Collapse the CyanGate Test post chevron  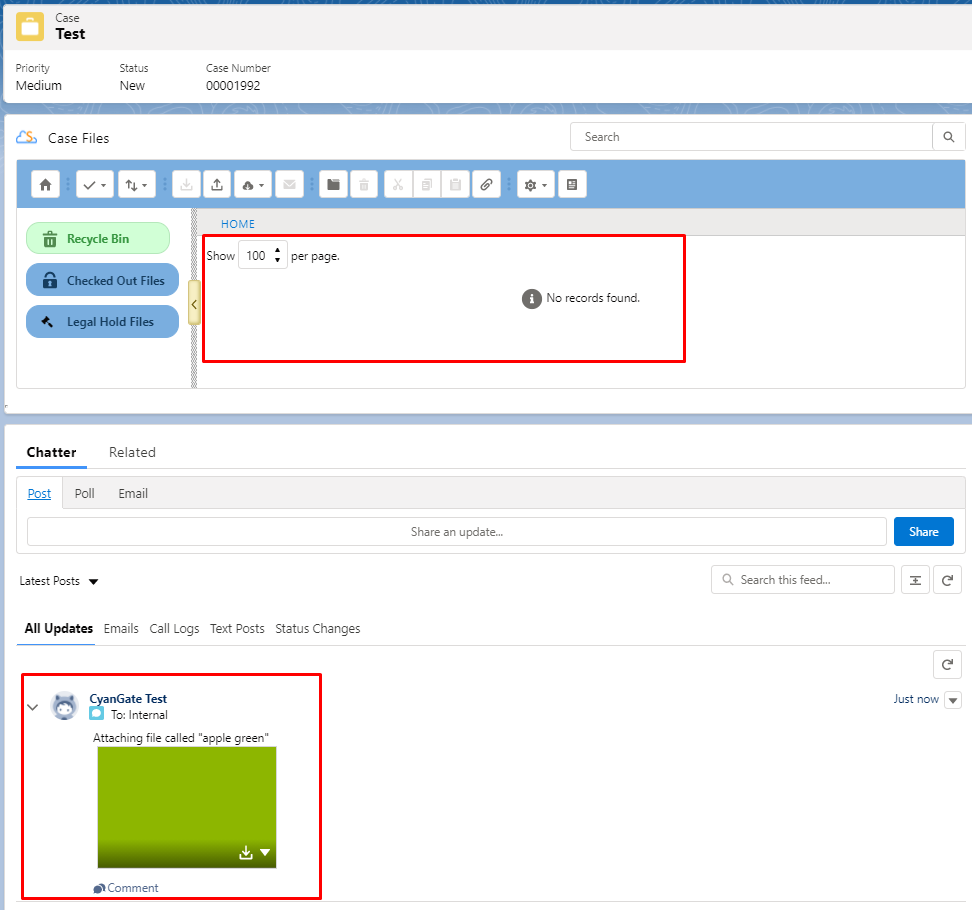click(x=32, y=707)
